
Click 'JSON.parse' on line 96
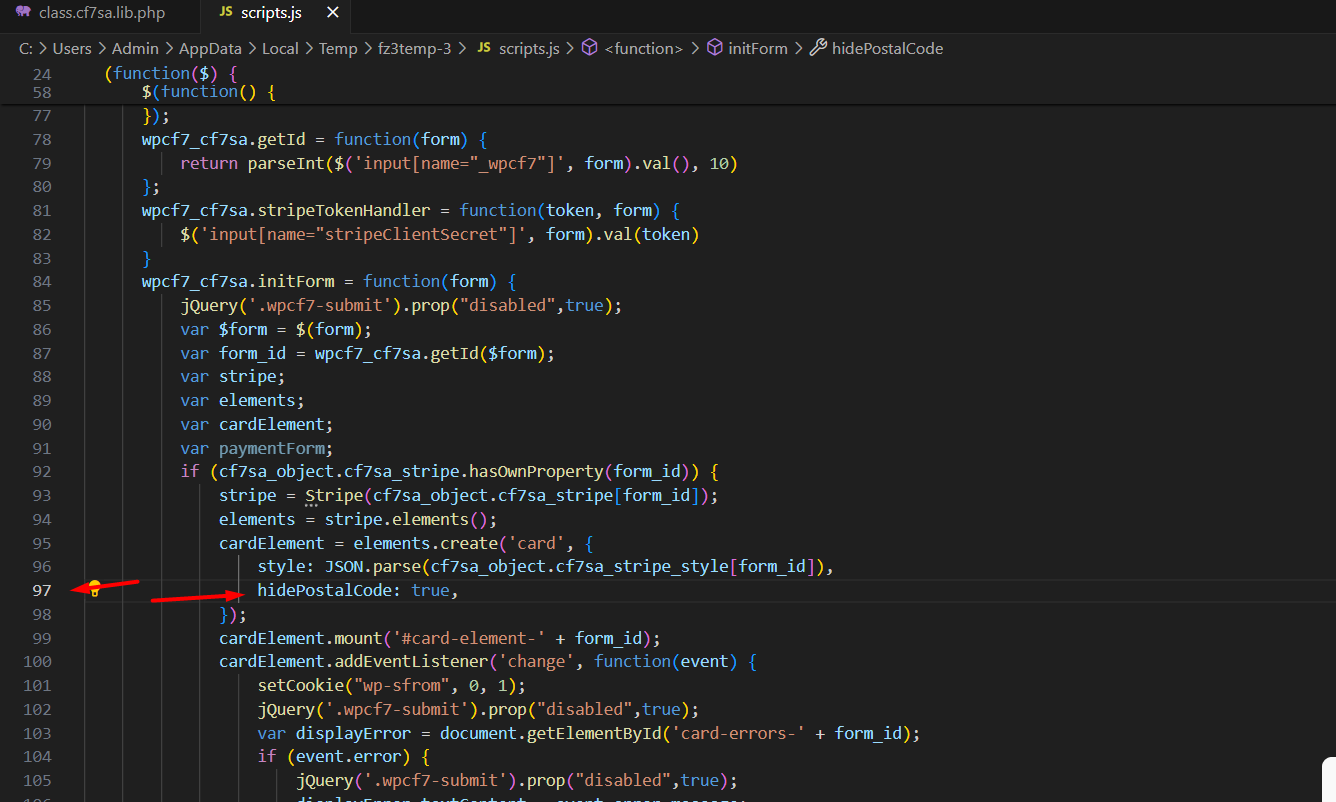[373, 566]
